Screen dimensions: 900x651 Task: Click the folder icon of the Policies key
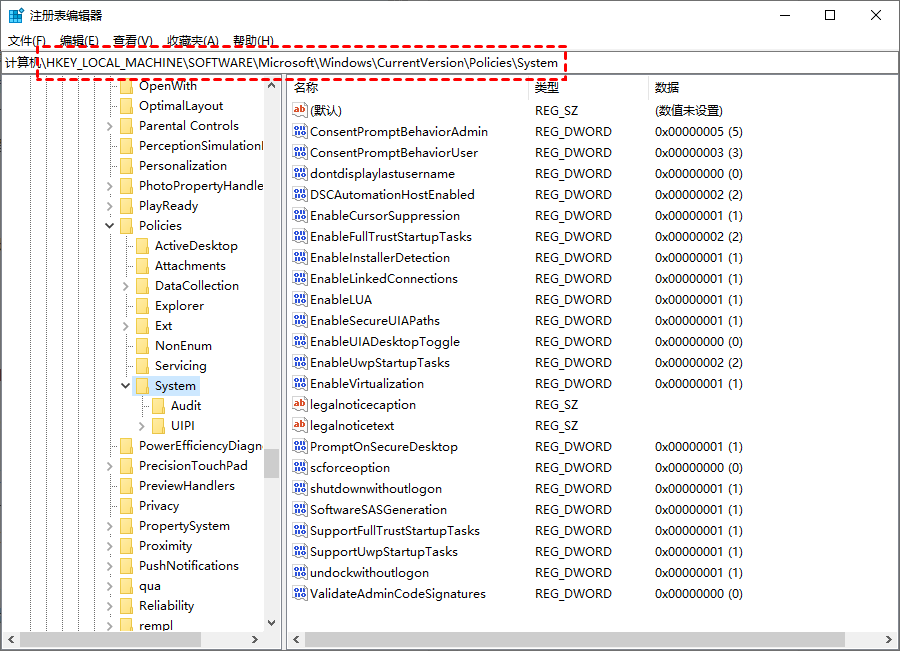click(x=126, y=226)
